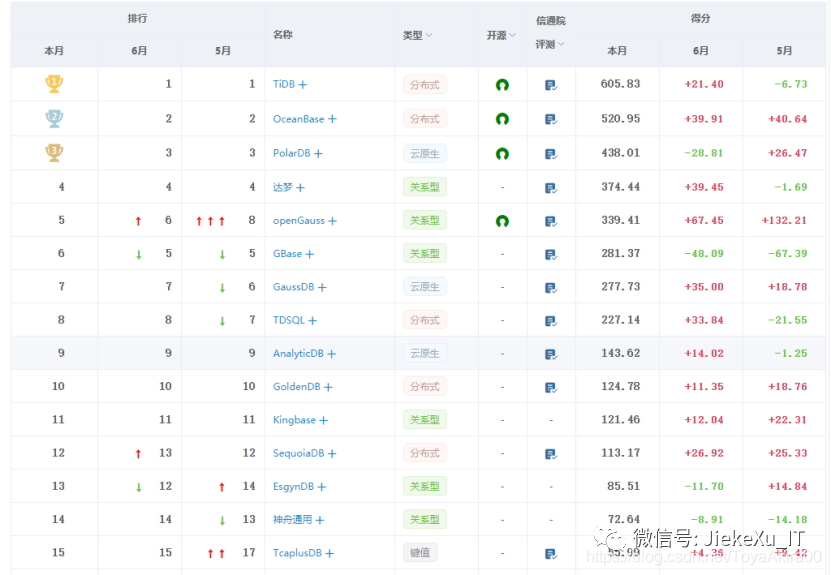Click the 关系型 tag in 达梦 row
Screen dimensions: 831x575
click(x=425, y=187)
